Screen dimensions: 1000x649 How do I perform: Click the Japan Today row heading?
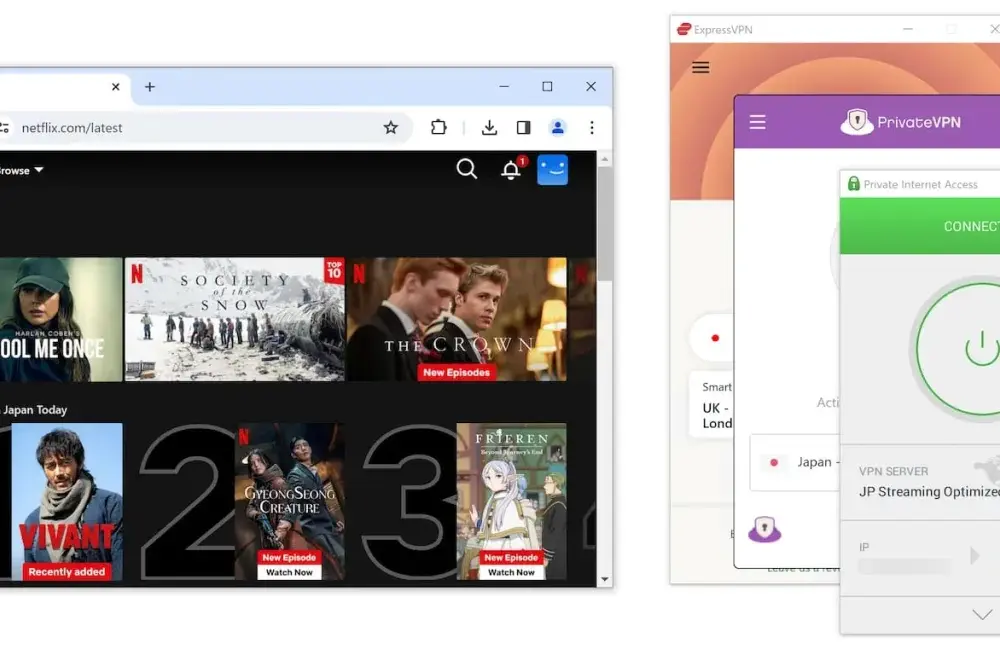click(x=33, y=410)
